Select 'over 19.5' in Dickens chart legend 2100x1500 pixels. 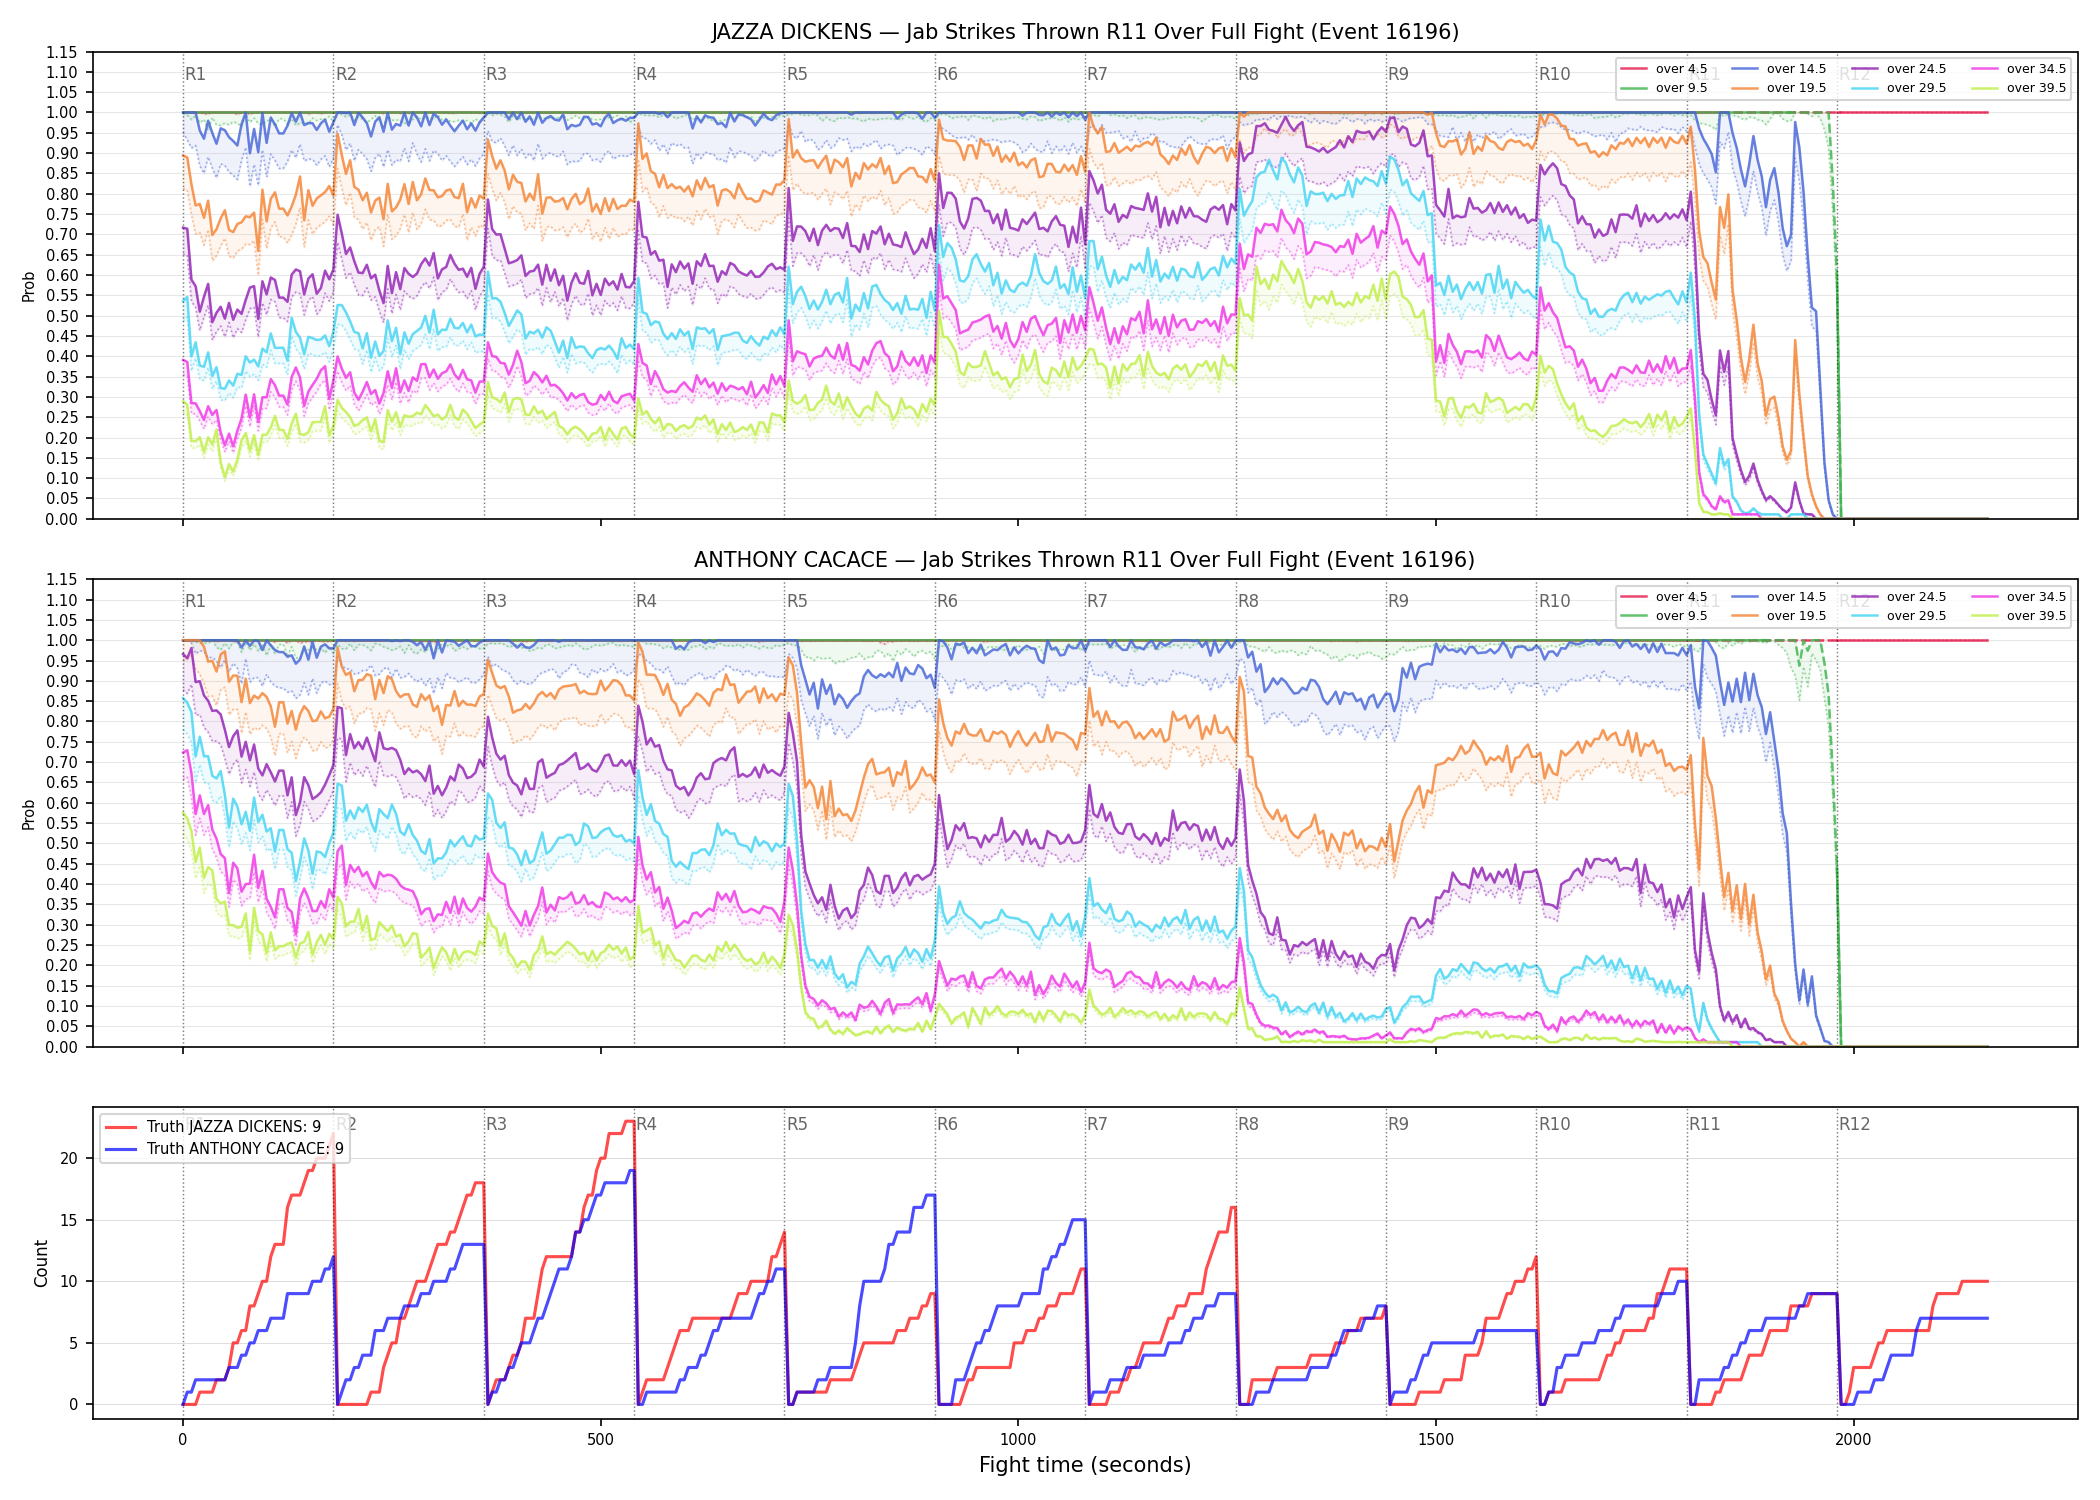click(1779, 88)
